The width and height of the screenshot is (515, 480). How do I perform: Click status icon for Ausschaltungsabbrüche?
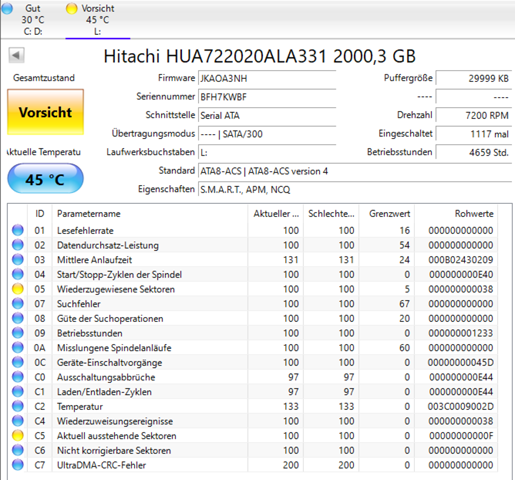[x=18, y=377]
